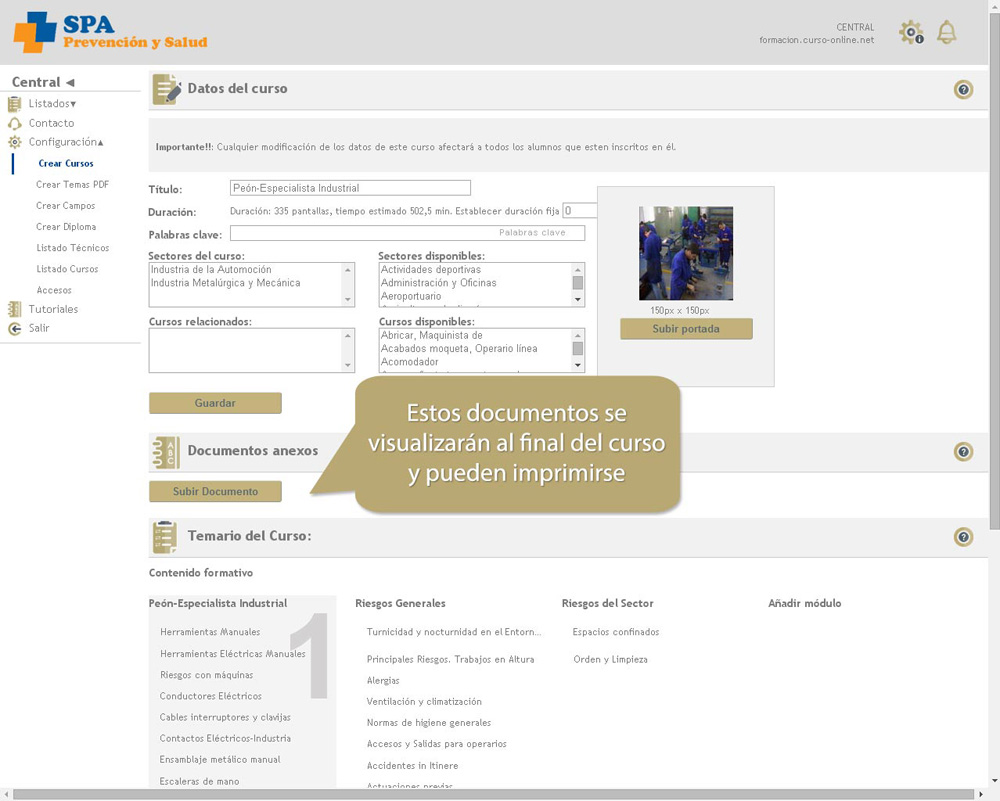Open Espacios confinados topic

616,632
